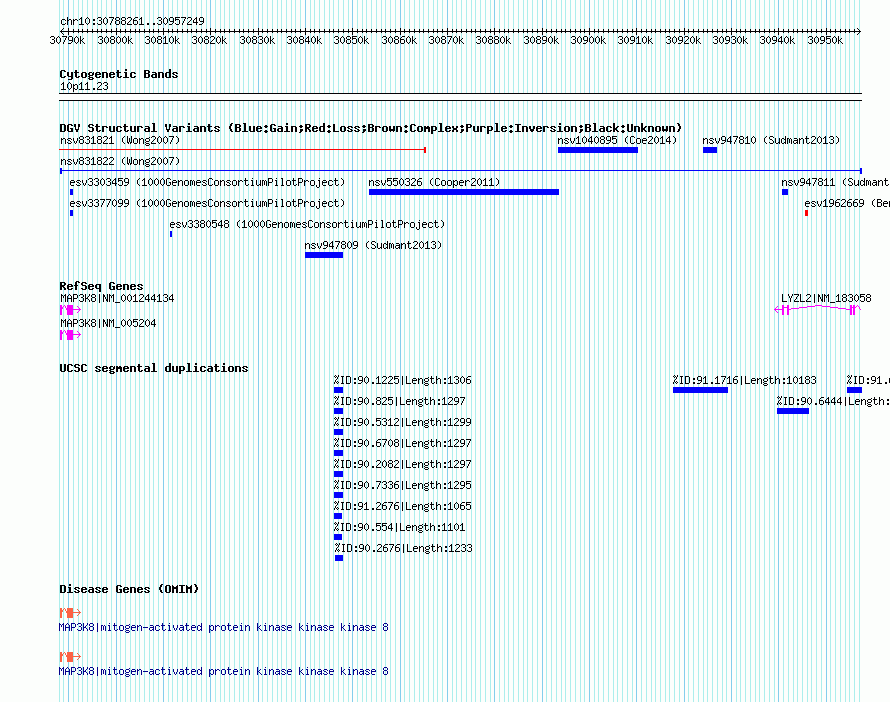This screenshot has height=702, width=890.
Task: Click the LYZL2|NM_183058 label
Action: click(826, 298)
